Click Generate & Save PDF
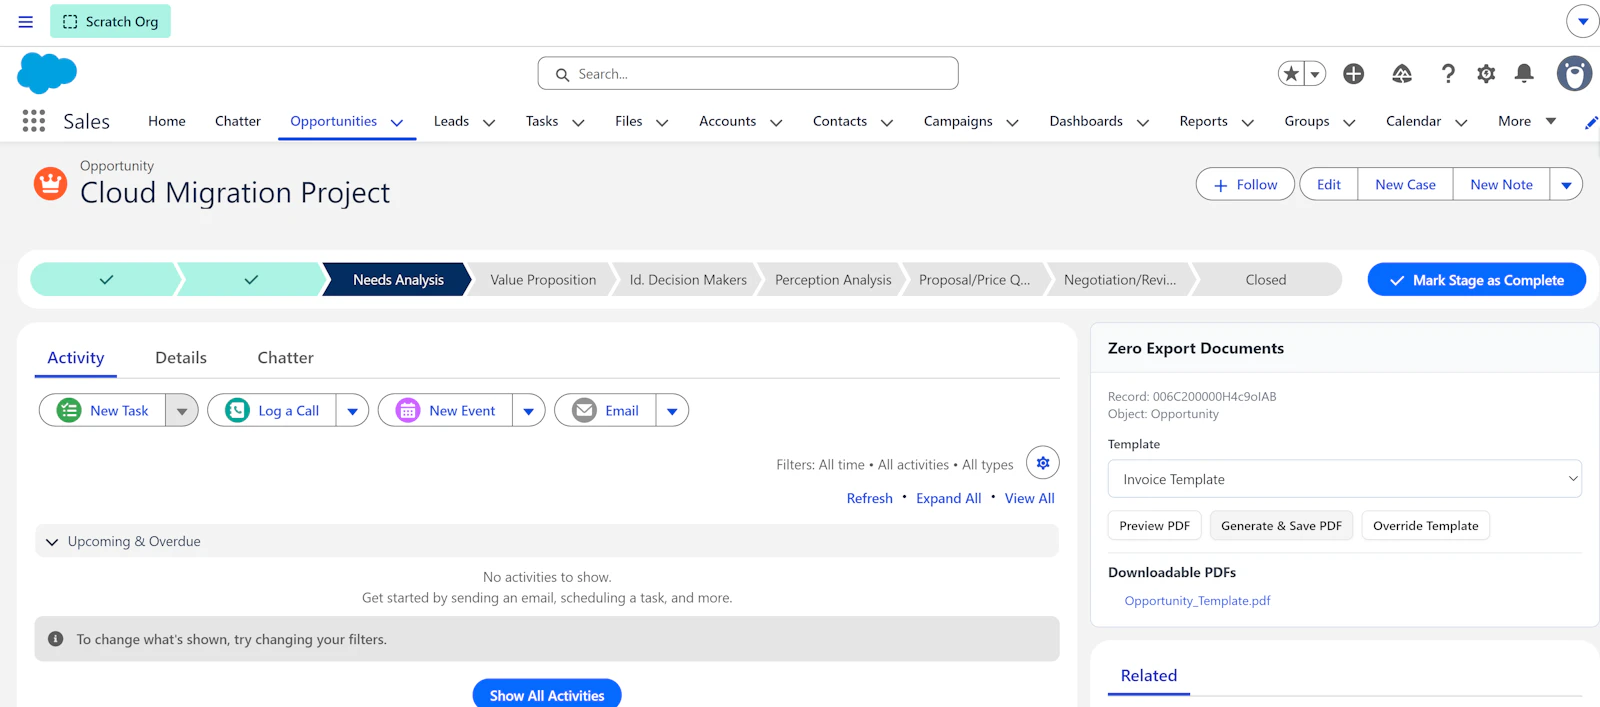This screenshot has width=1600, height=707. (1281, 525)
